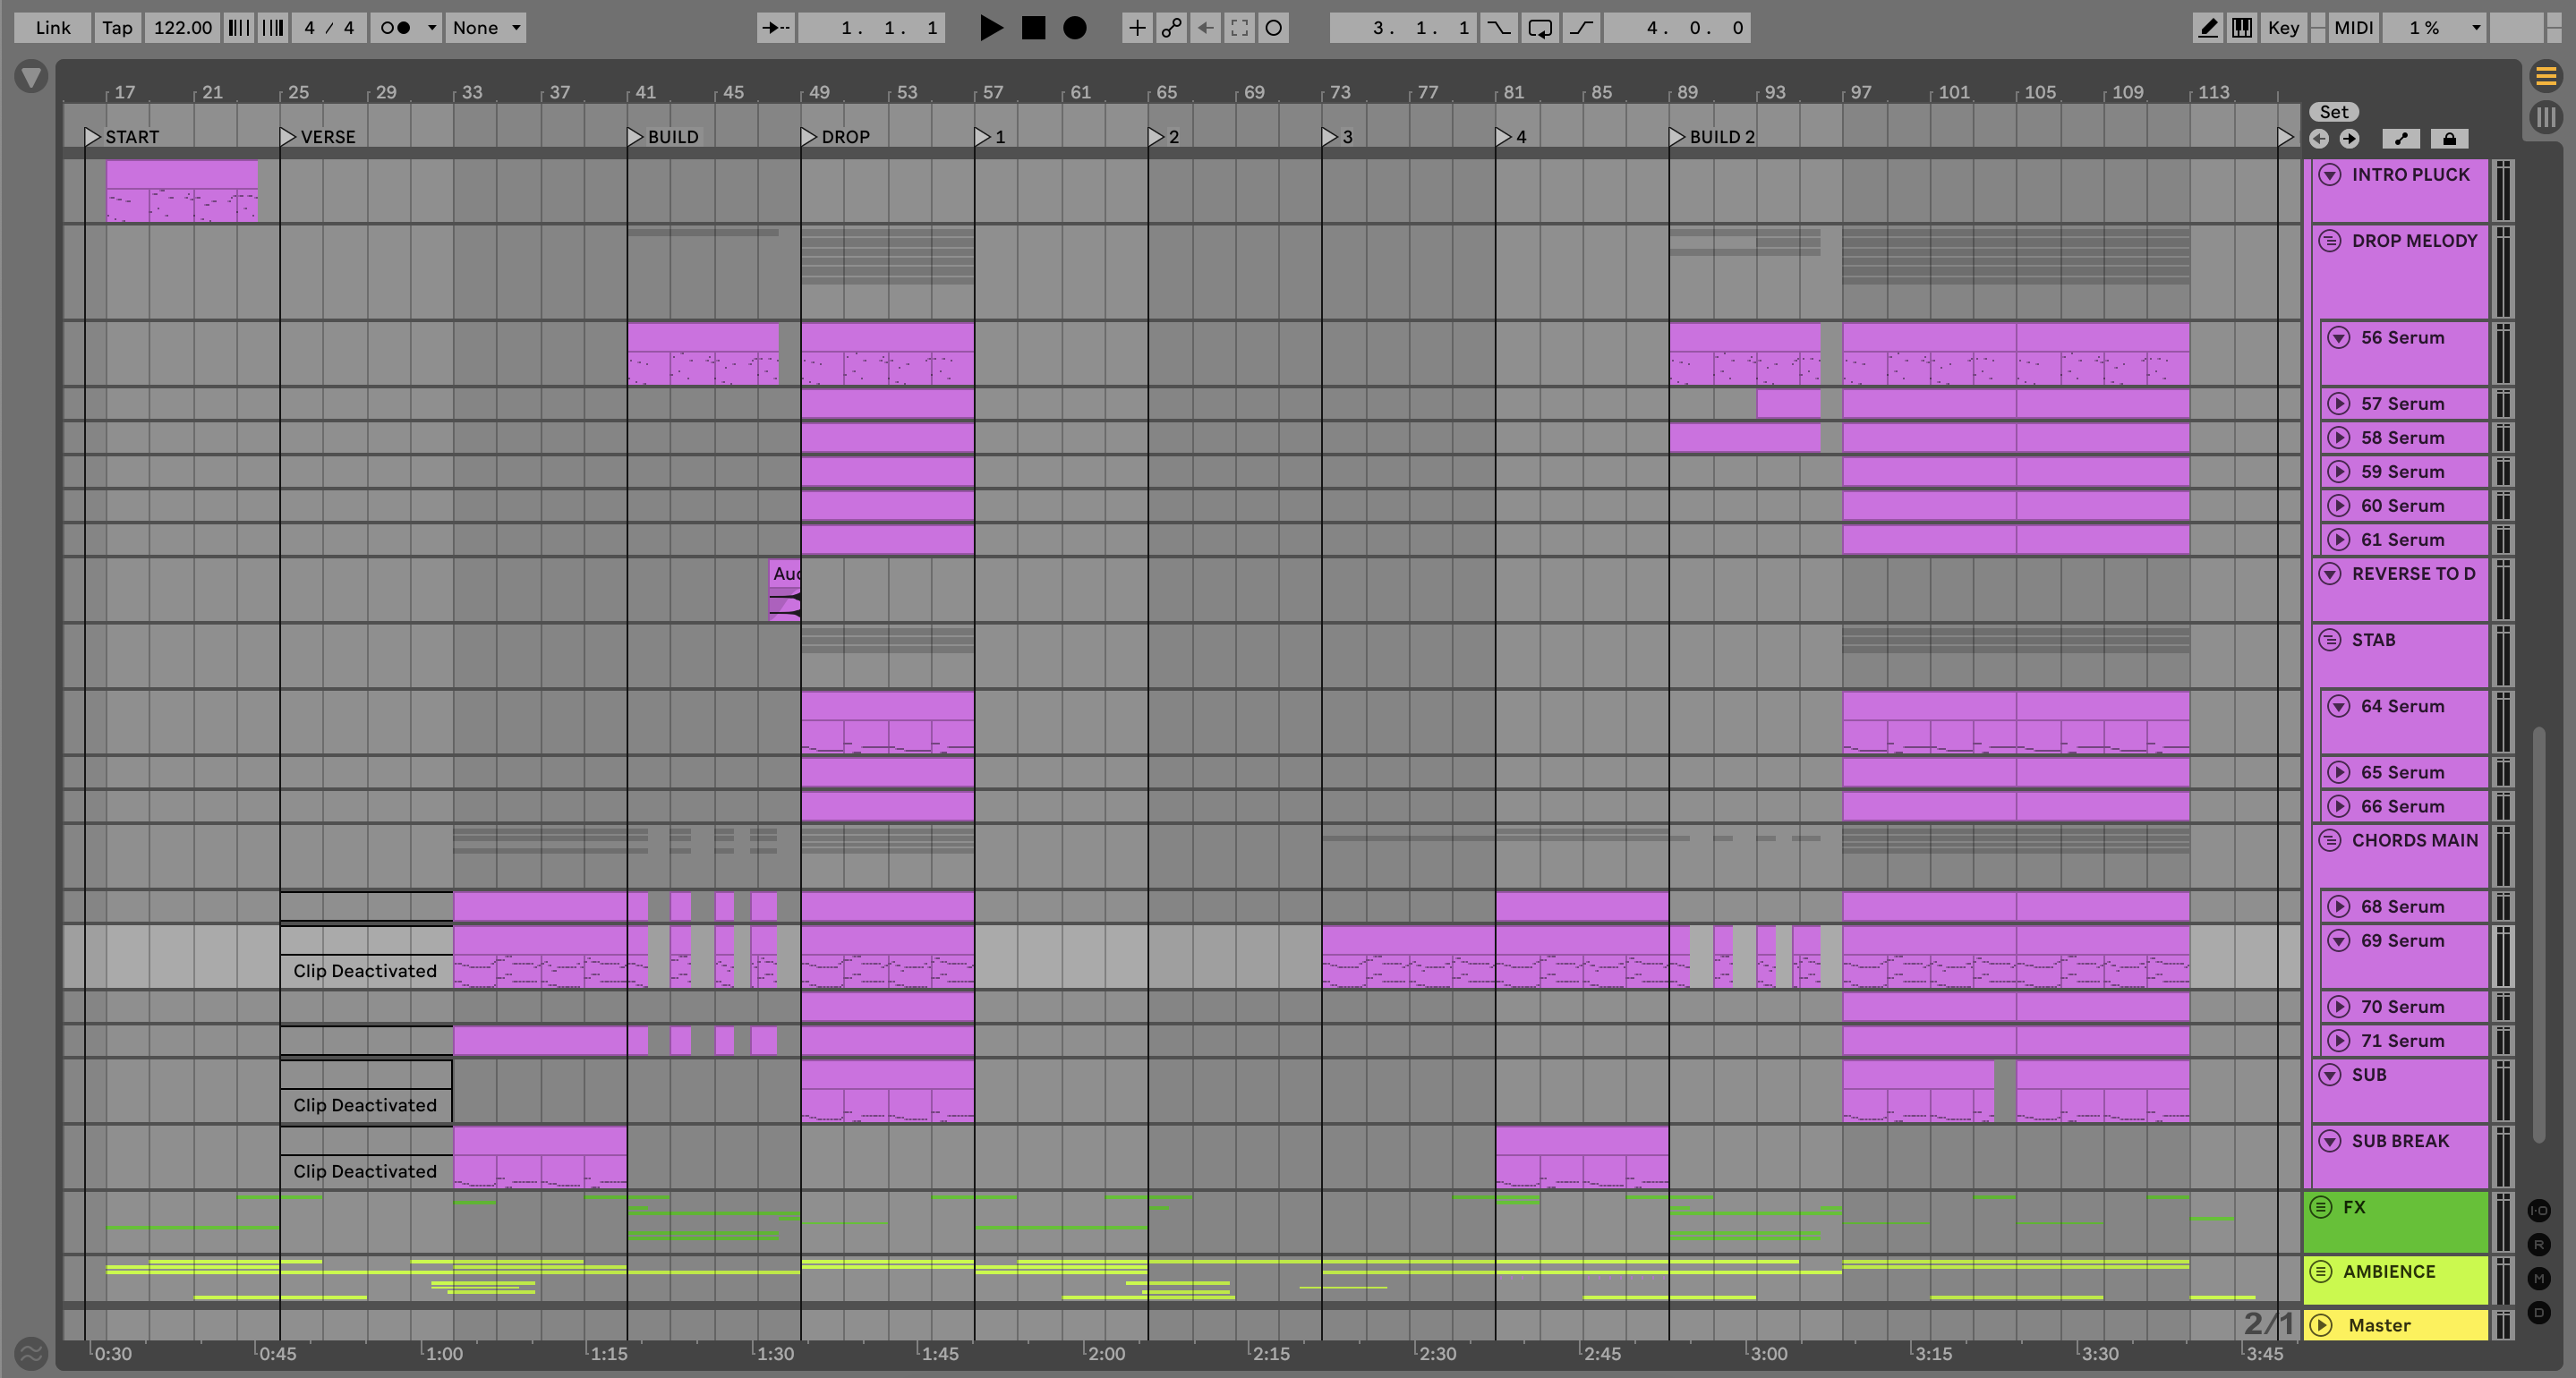This screenshot has height=1378, width=2576.
Task: Click the tempo field 122.00
Action: click(x=181, y=28)
